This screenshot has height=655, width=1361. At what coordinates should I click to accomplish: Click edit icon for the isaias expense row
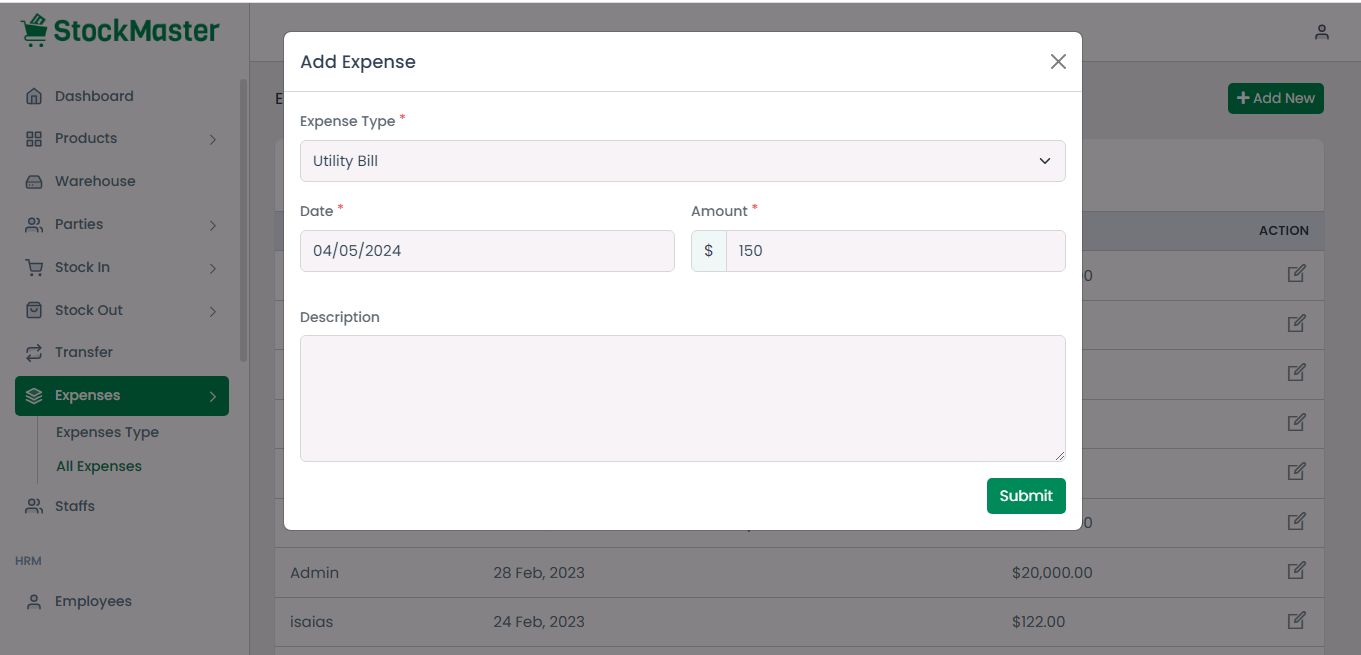(1296, 620)
